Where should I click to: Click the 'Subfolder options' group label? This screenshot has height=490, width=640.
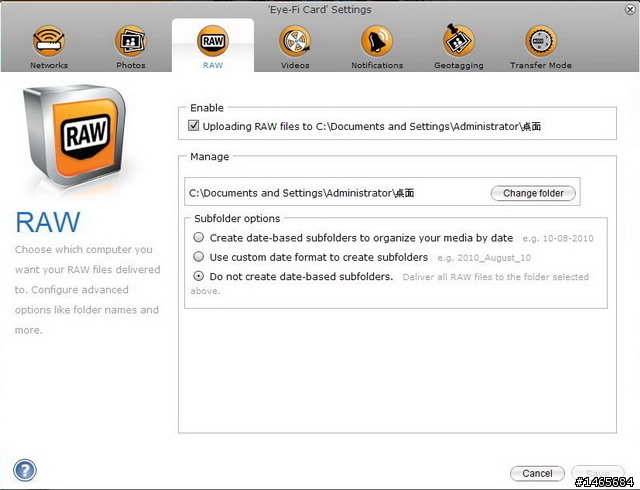pyautogui.click(x=237, y=218)
